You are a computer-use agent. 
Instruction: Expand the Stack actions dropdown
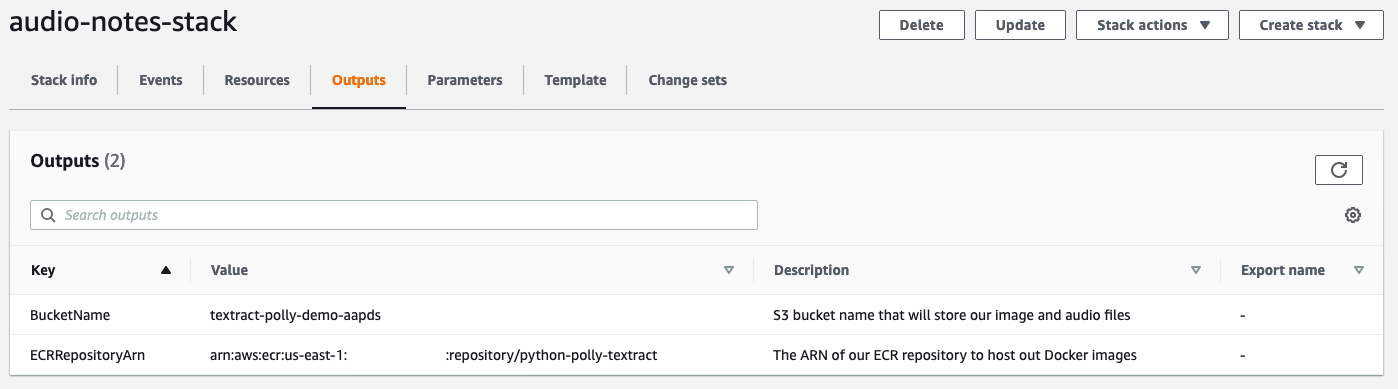pos(1152,25)
